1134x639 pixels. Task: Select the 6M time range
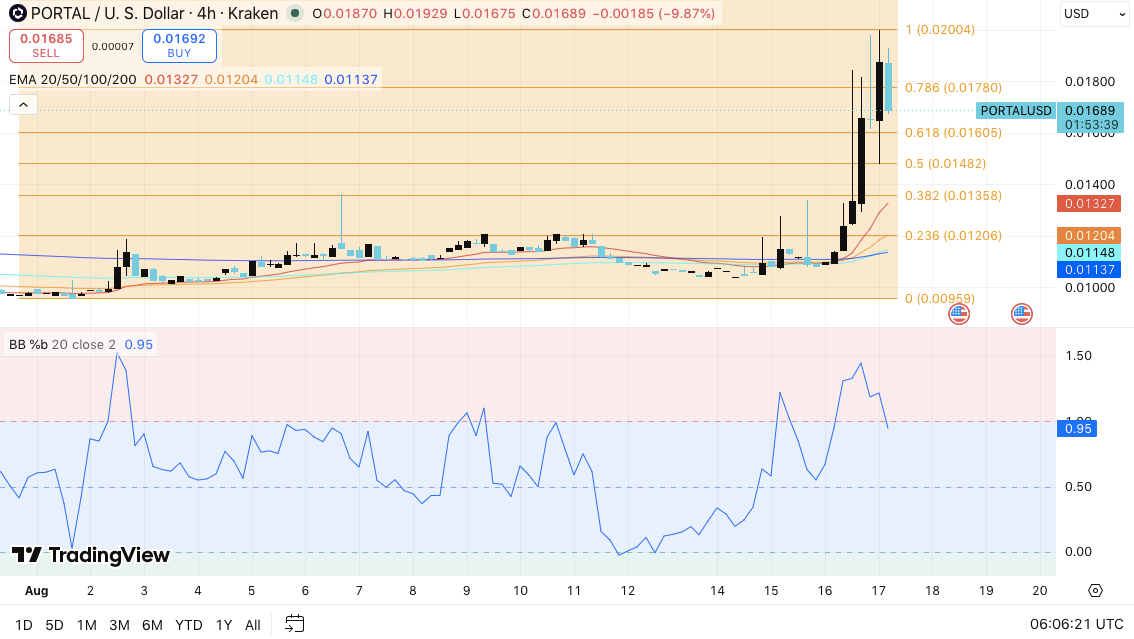(152, 625)
